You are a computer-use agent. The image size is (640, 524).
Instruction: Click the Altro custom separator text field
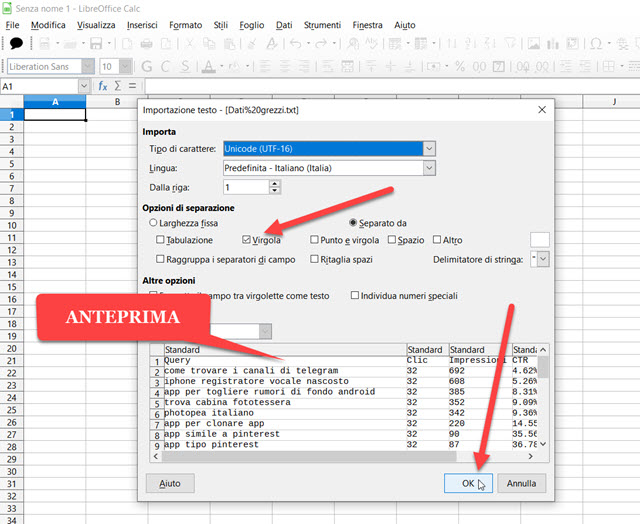coord(540,240)
